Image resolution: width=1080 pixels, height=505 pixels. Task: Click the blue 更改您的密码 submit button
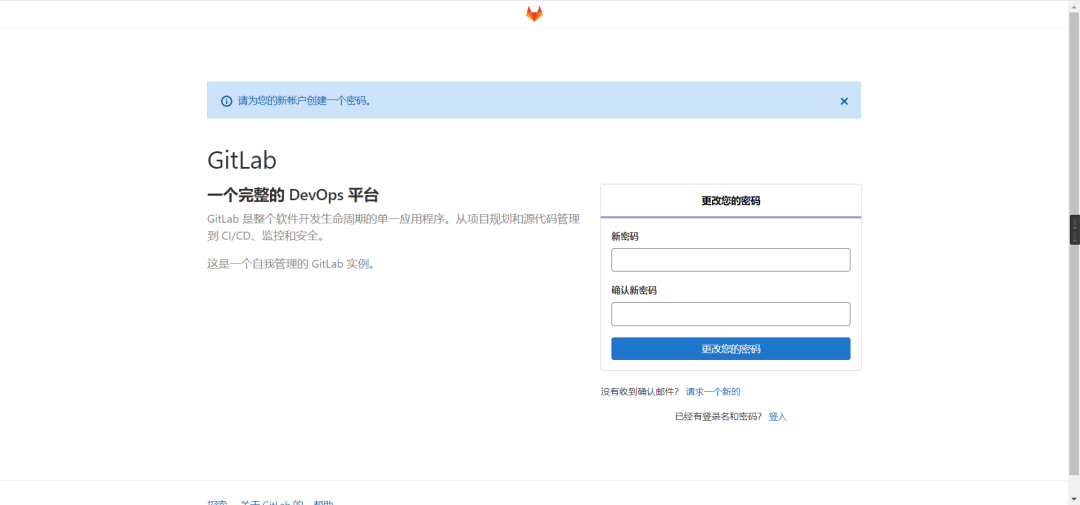pyautogui.click(x=731, y=349)
